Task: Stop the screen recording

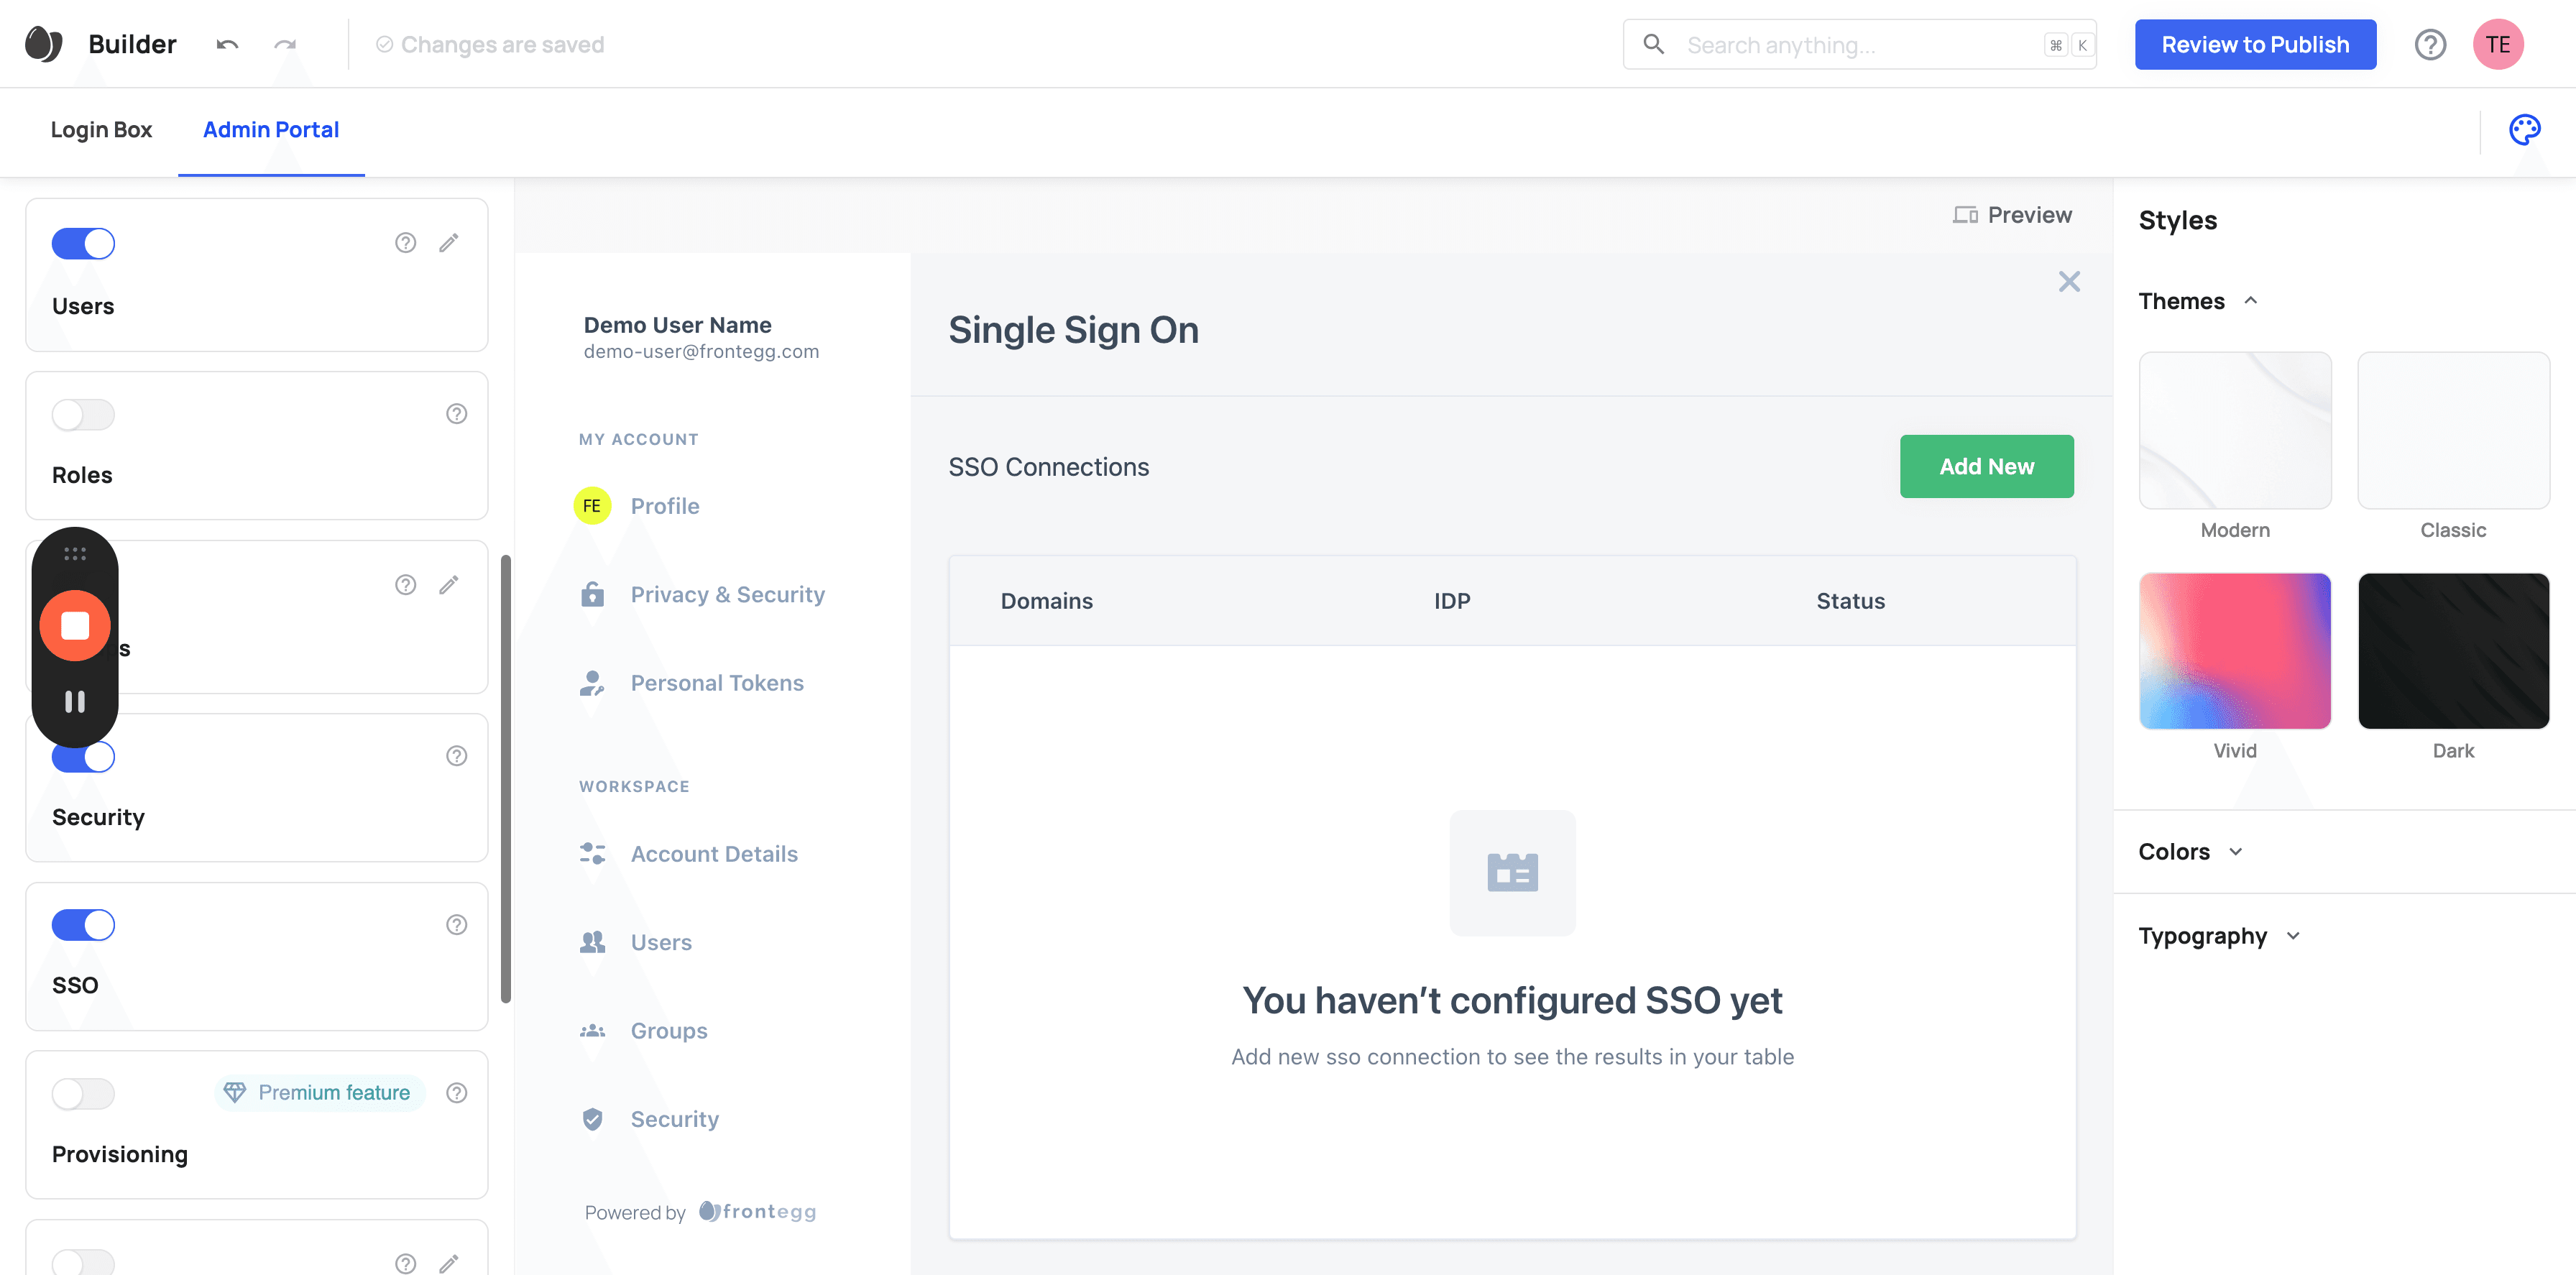Action: point(75,625)
